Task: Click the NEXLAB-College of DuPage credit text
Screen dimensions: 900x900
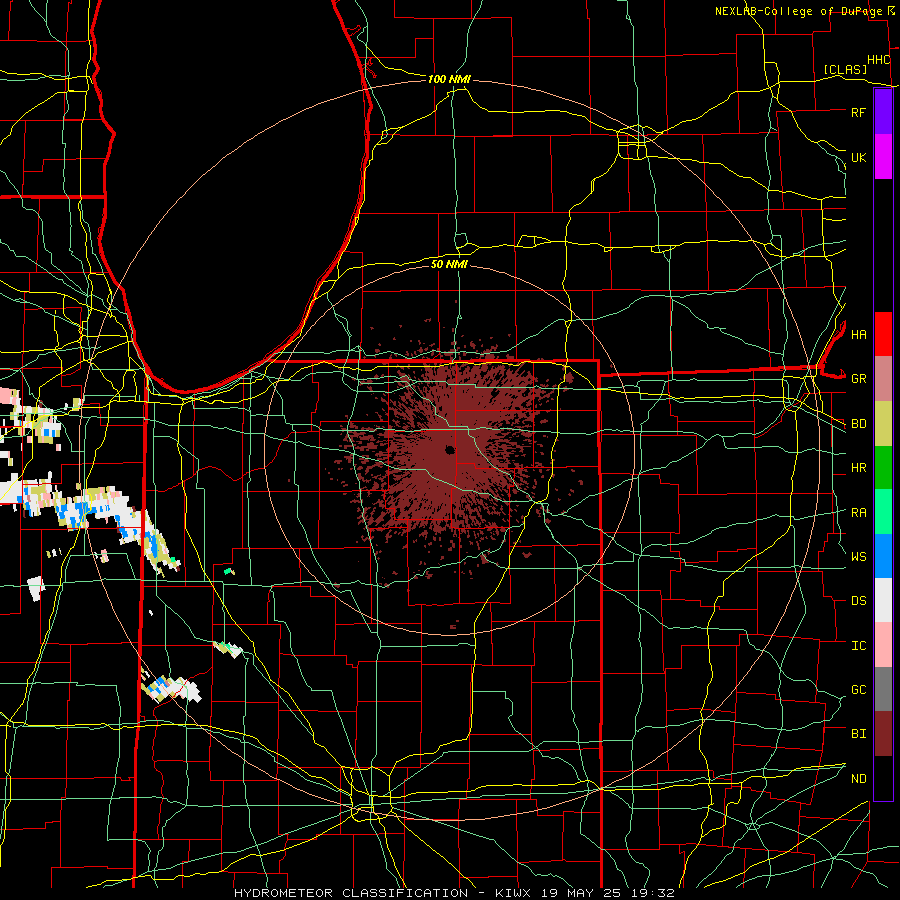Action: pyautogui.click(x=798, y=11)
